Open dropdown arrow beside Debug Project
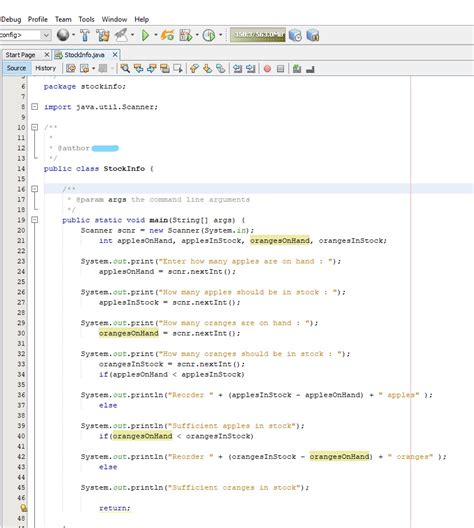The width and height of the screenshot is (474, 528). 197,35
